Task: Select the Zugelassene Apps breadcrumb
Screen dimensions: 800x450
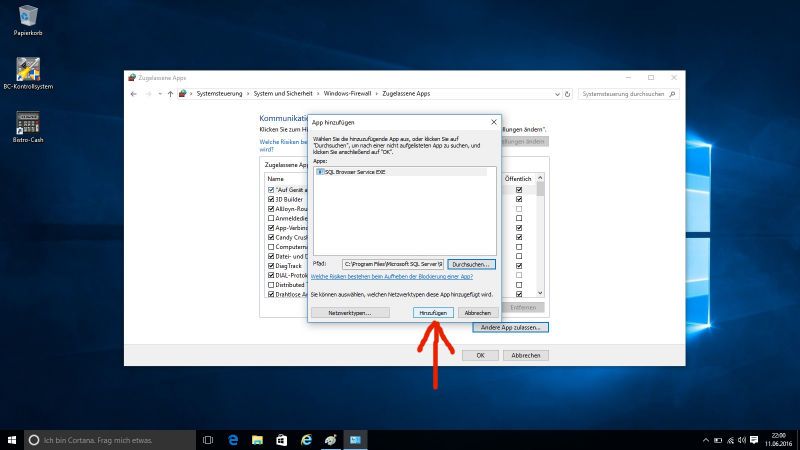Action: [406, 94]
